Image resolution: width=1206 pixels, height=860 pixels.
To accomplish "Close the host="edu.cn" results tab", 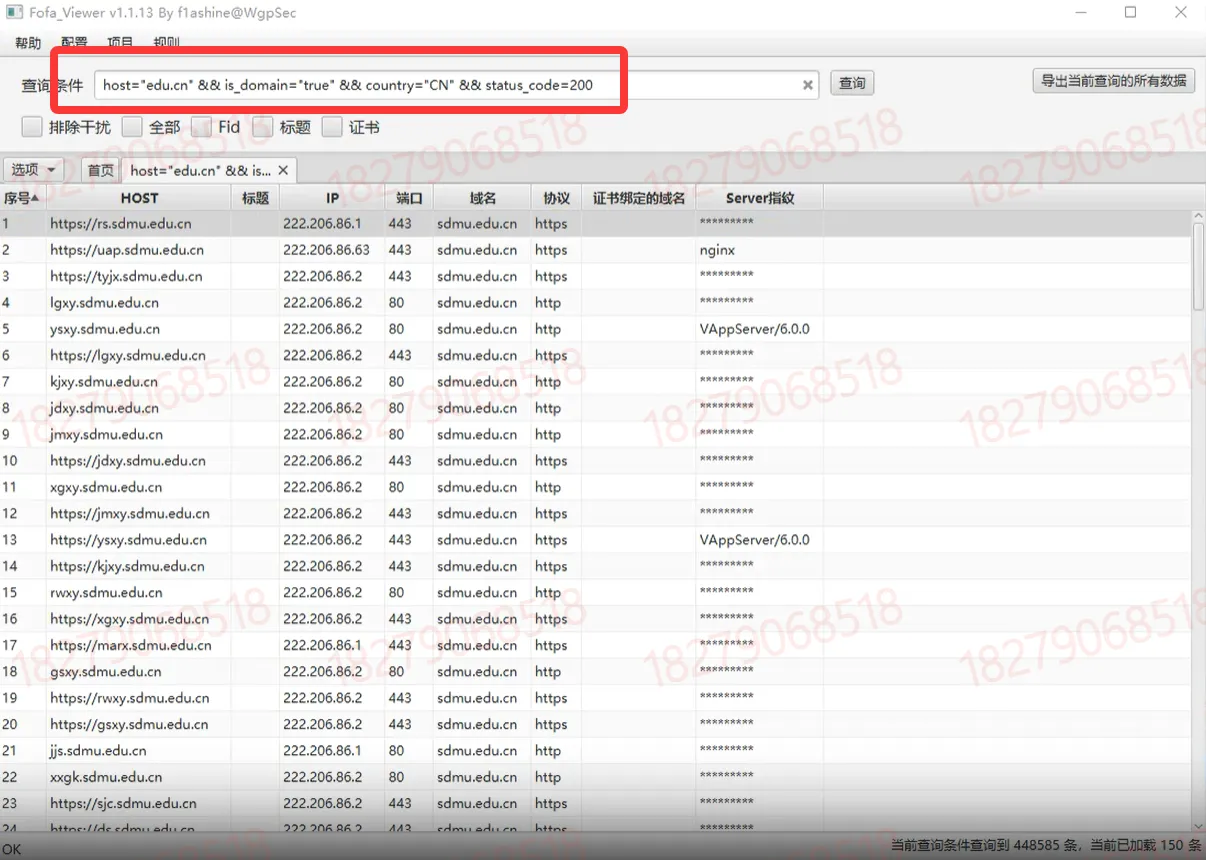I will [x=283, y=171].
